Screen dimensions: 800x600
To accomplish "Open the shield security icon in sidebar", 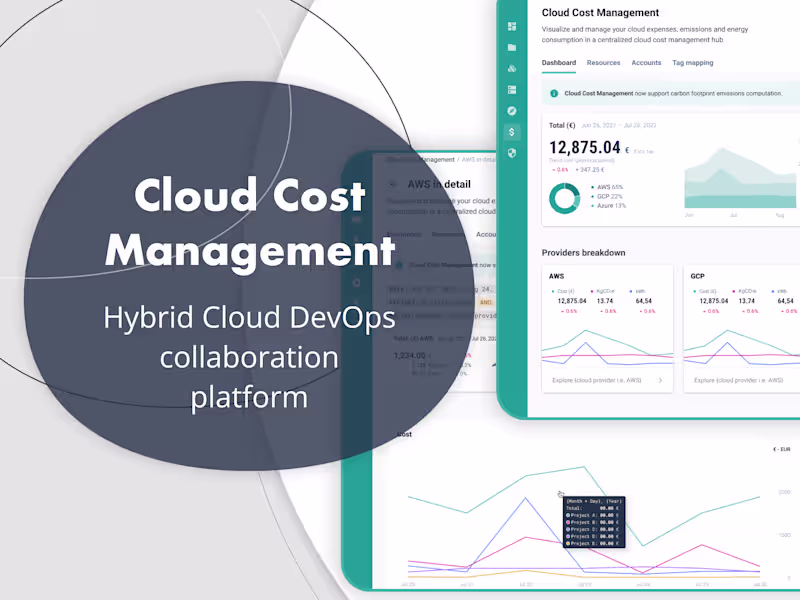I will coord(513,153).
